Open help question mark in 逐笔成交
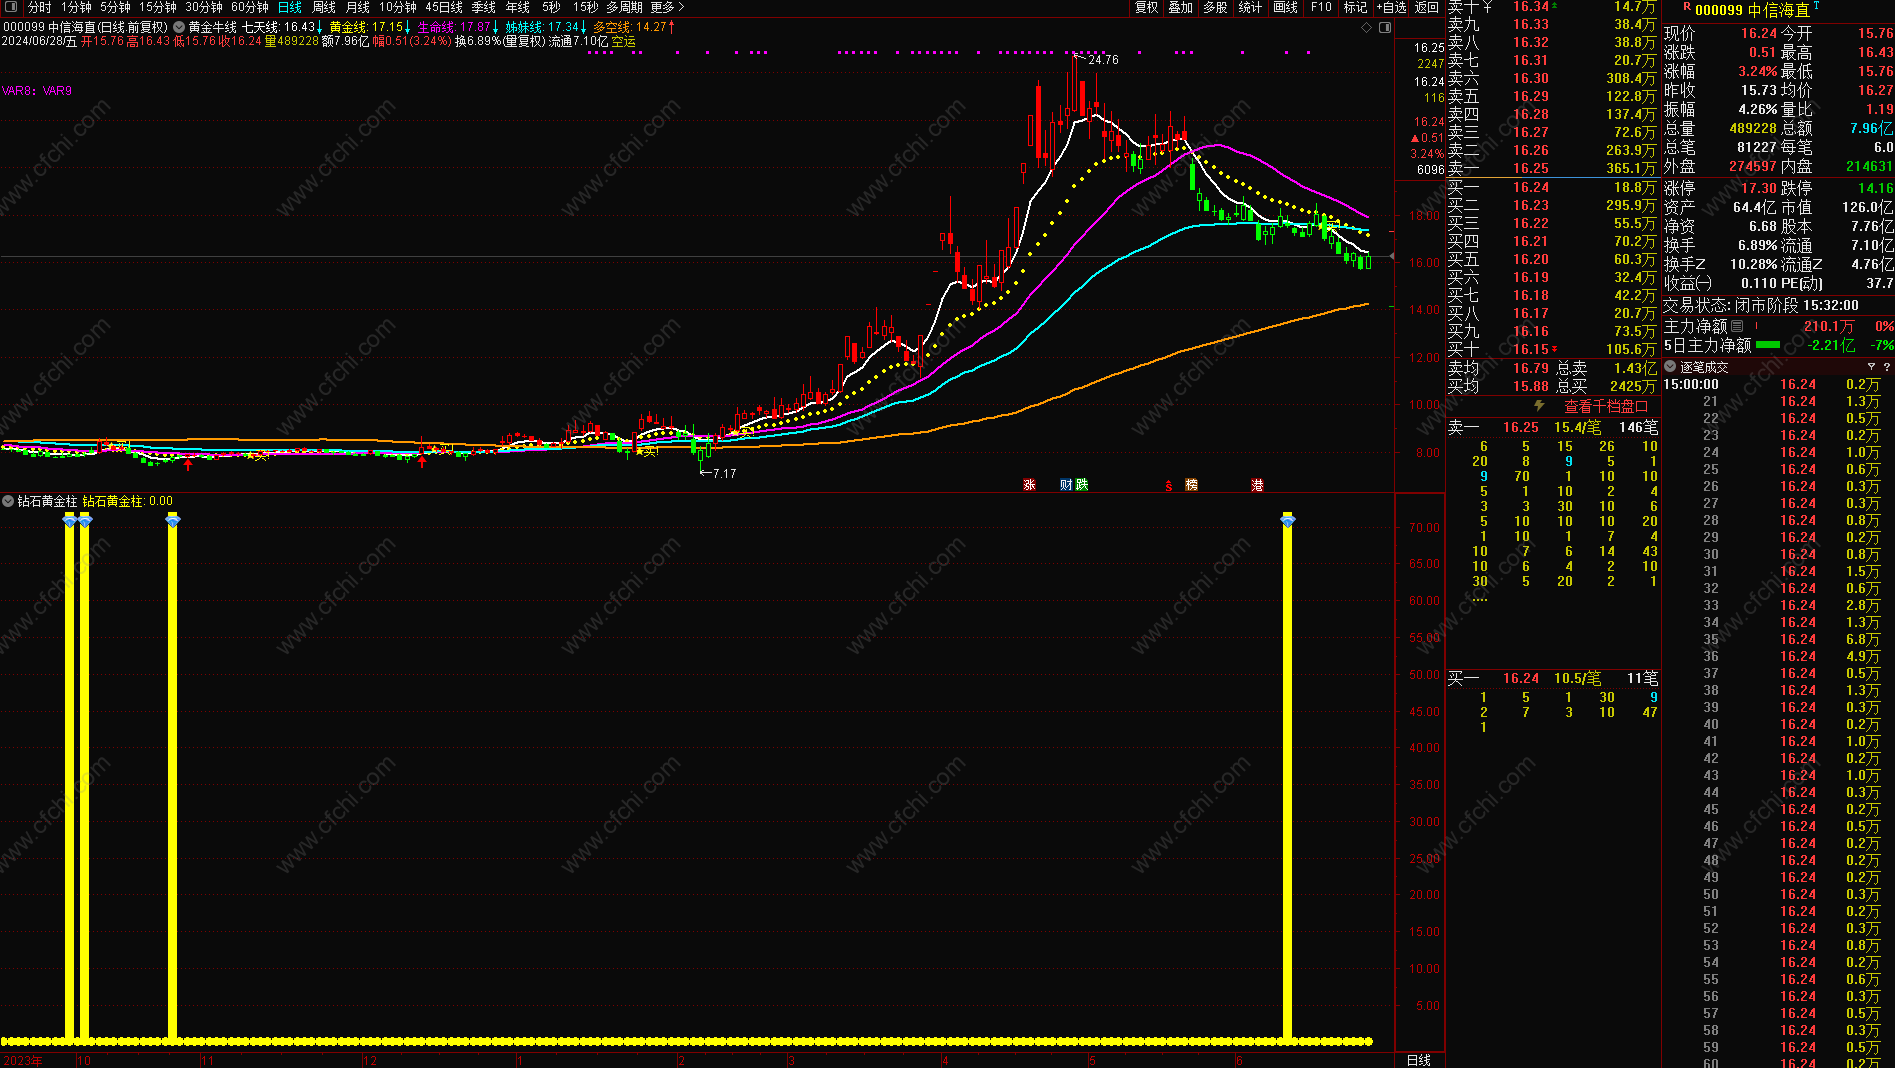 [1886, 367]
